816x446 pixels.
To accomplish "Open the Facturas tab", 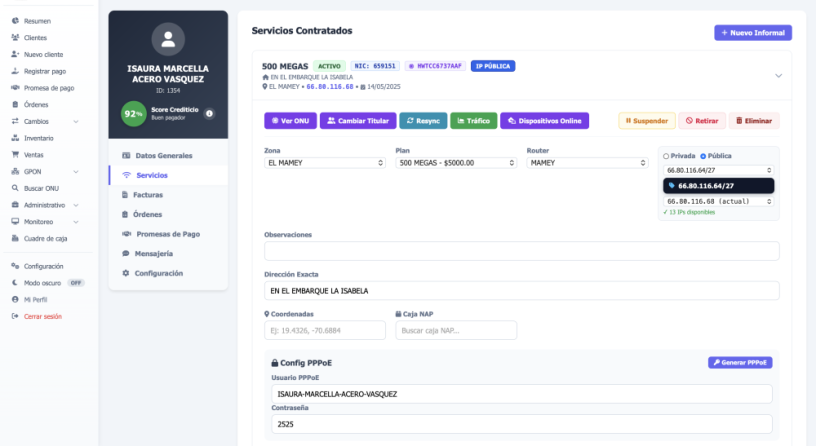I will point(168,195).
